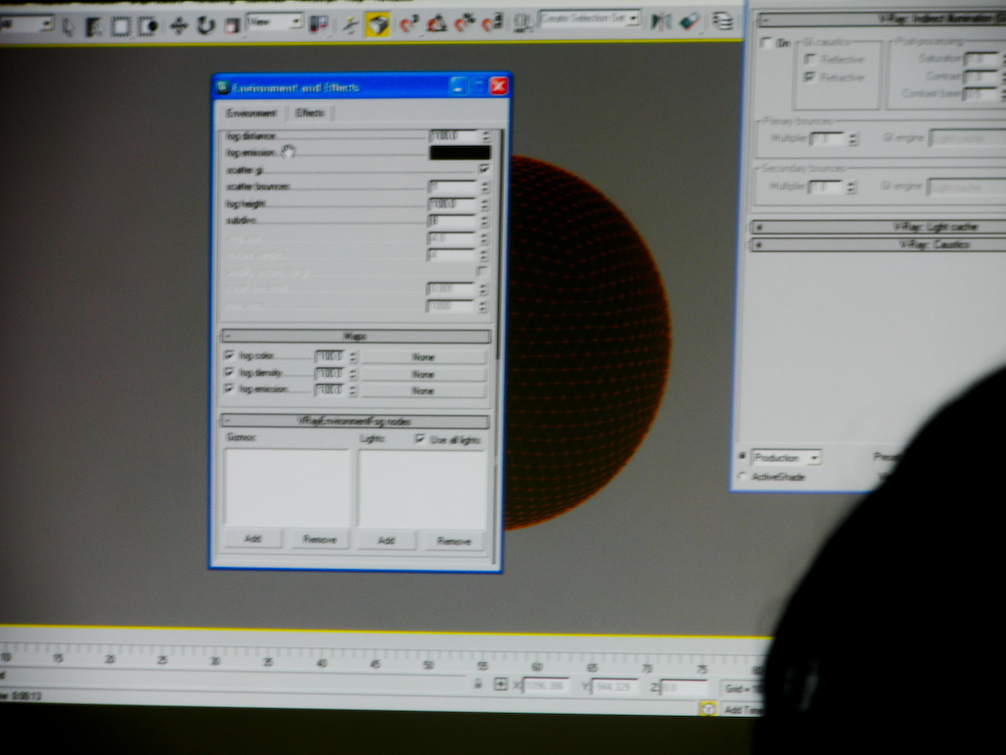The image size is (1006, 755).
Task: Click the fog emission map None button
Action: coord(423,391)
